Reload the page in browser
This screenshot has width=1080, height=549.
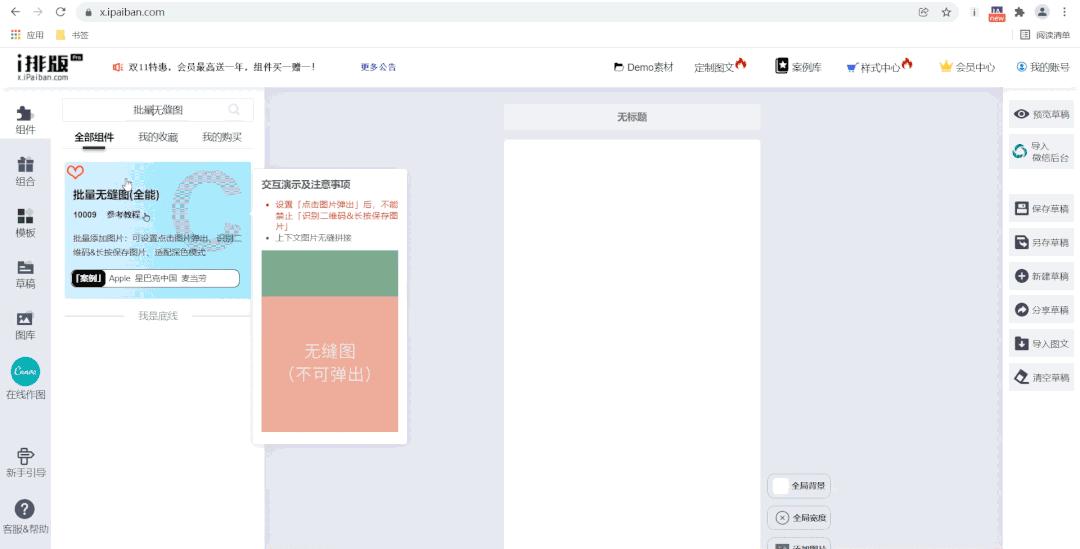61,12
